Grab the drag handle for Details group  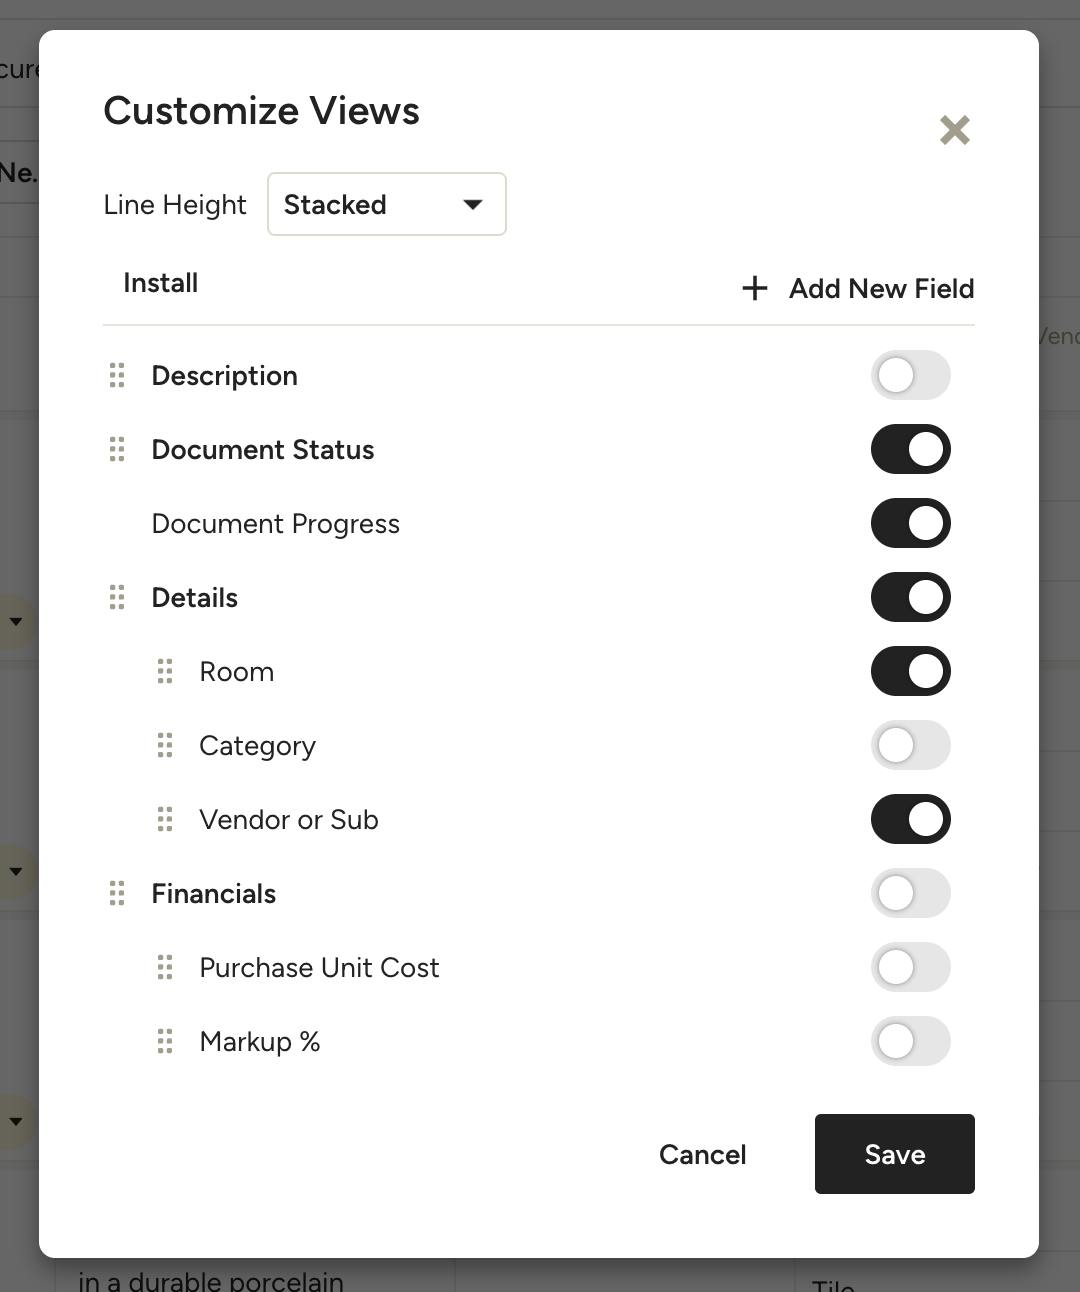(117, 597)
